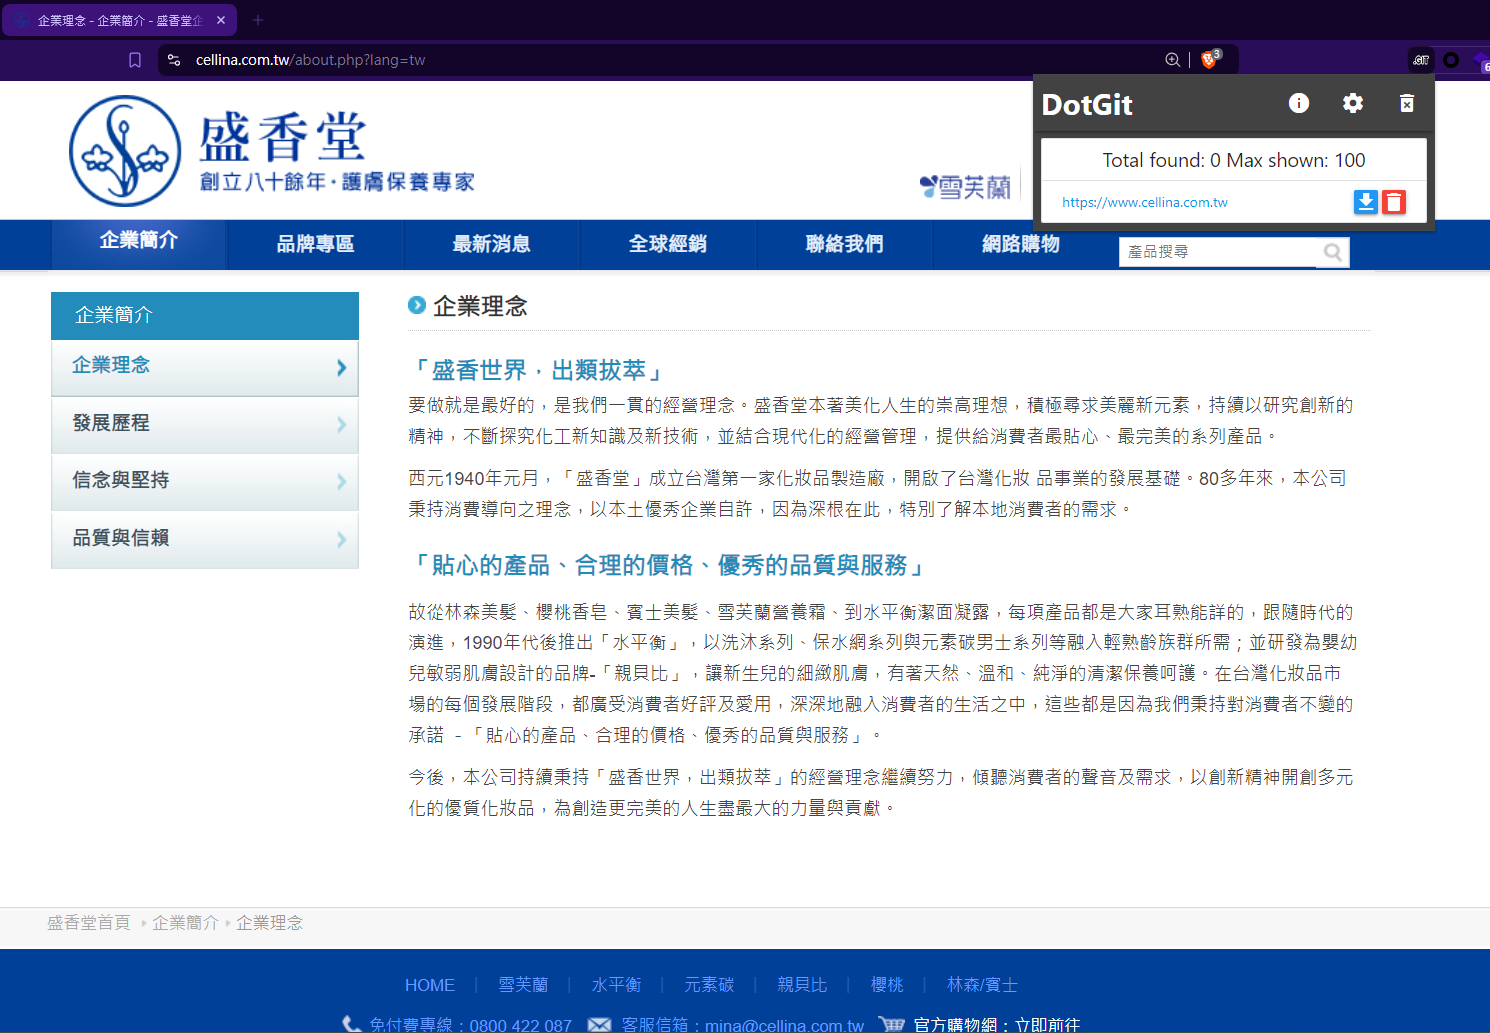Click the black circle extension icon
1490x1033 pixels.
(1451, 60)
